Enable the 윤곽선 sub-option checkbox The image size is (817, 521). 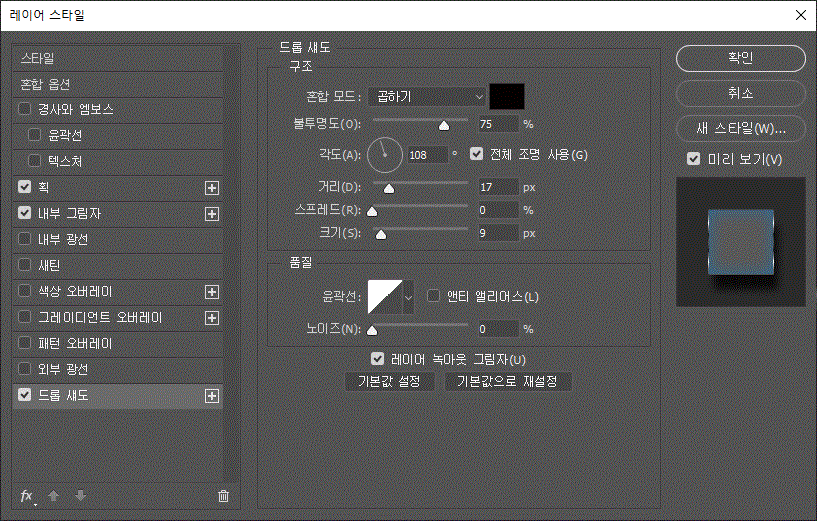point(34,135)
